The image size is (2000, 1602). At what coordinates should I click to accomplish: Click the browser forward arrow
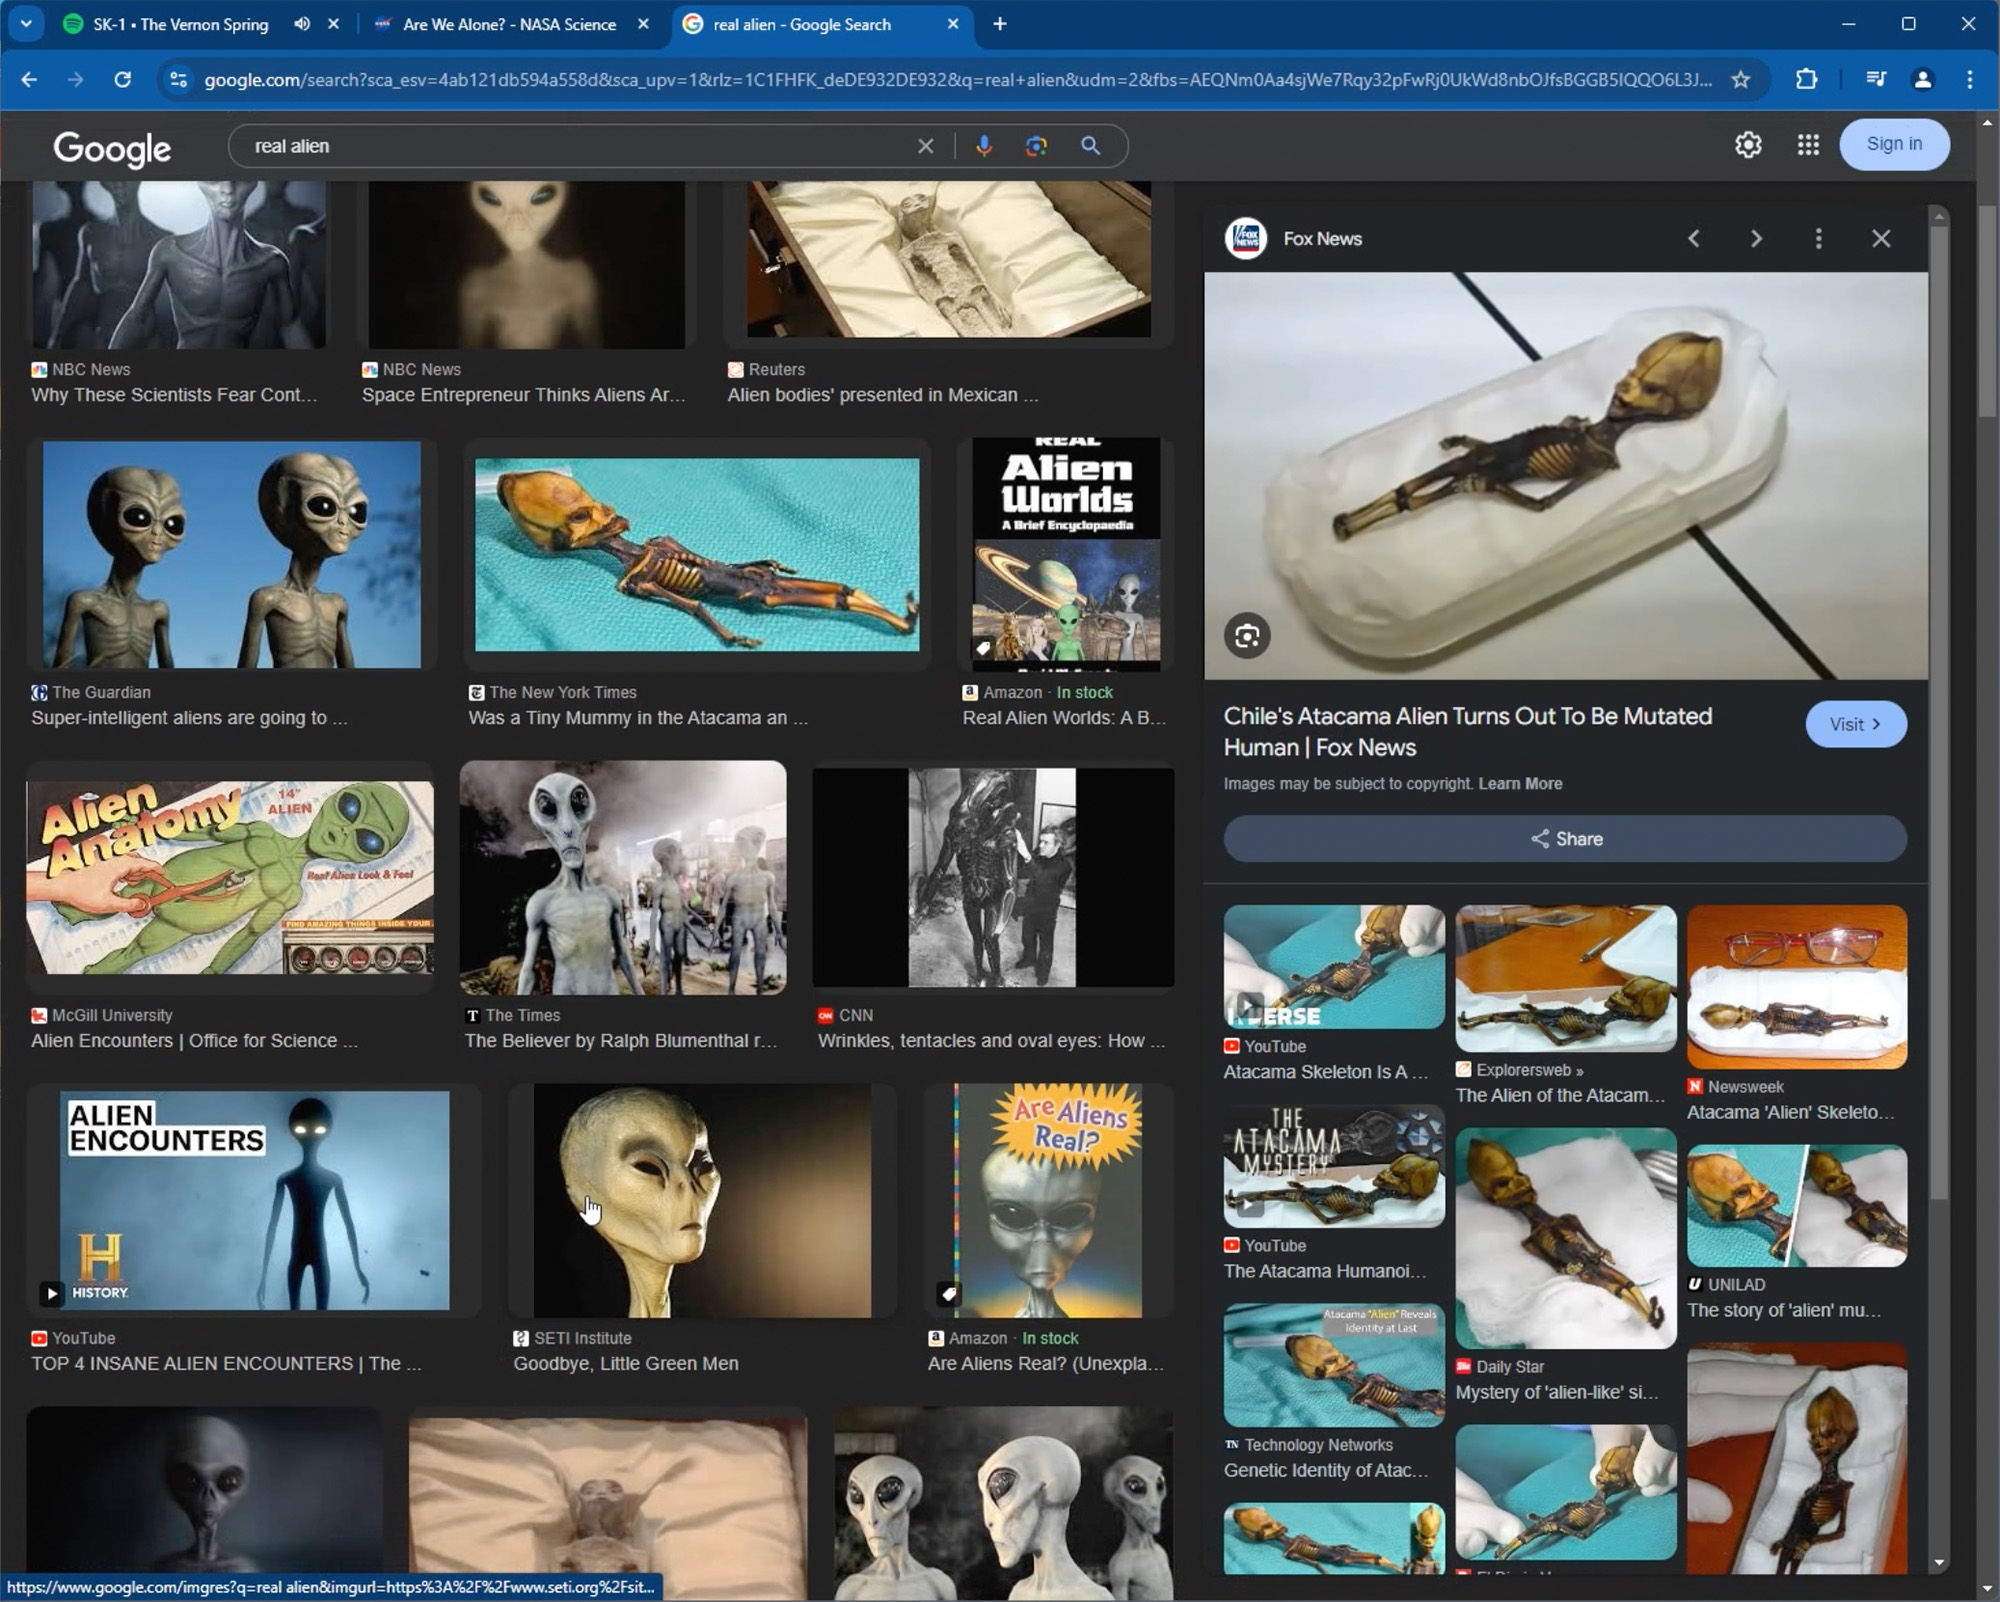(x=75, y=80)
